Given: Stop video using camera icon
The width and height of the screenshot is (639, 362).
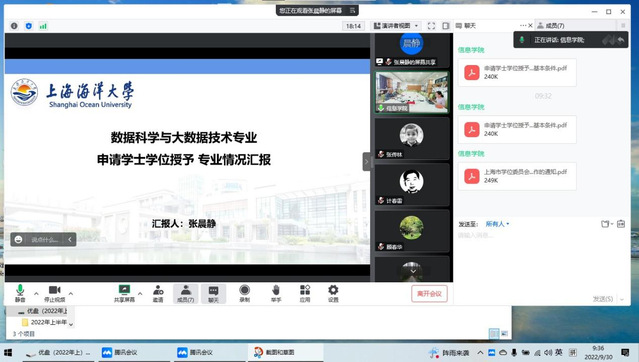Looking at the screenshot, I should [x=54, y=293].
